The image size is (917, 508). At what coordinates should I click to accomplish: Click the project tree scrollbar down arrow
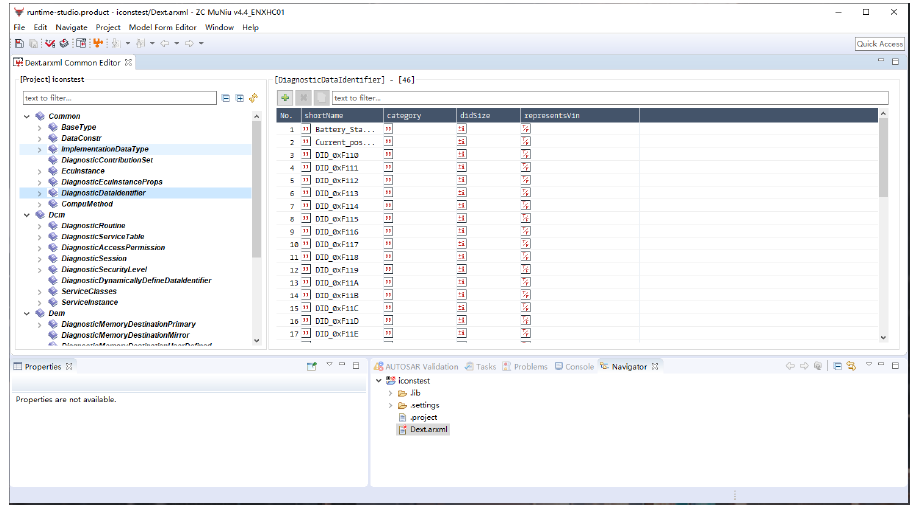(256, 340)
